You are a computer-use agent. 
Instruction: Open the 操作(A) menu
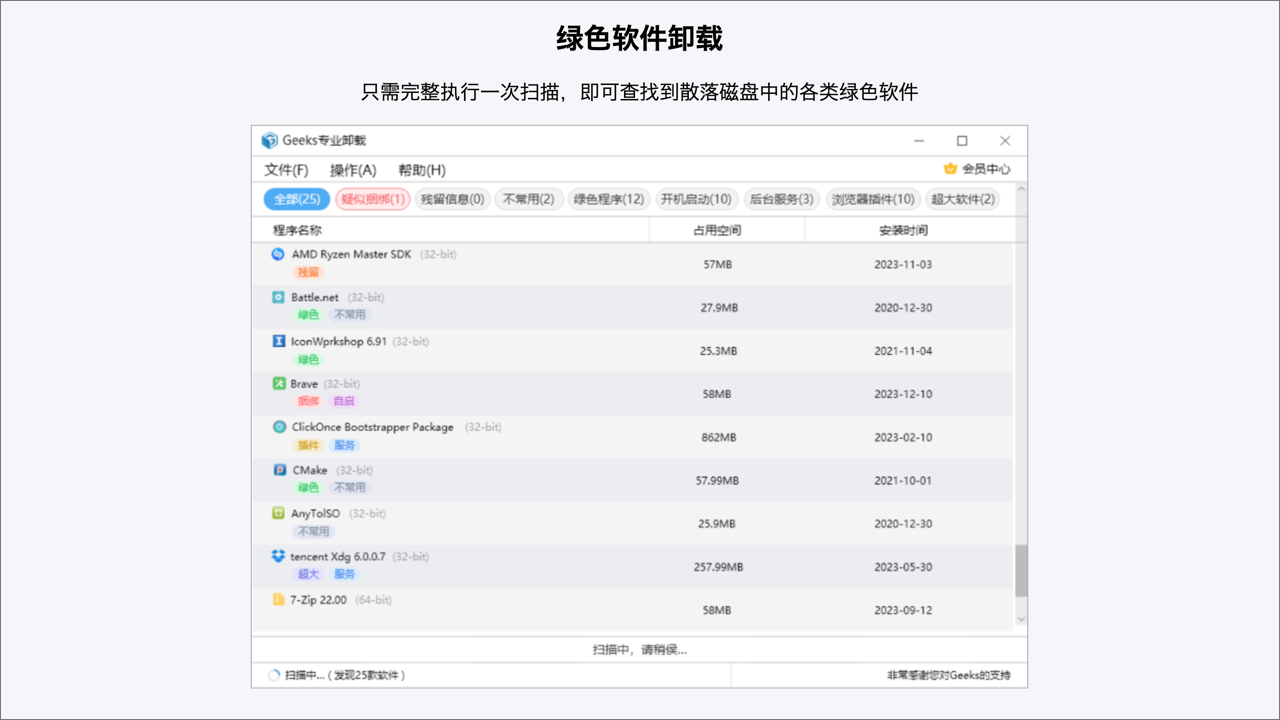click(x=353, y=170)
